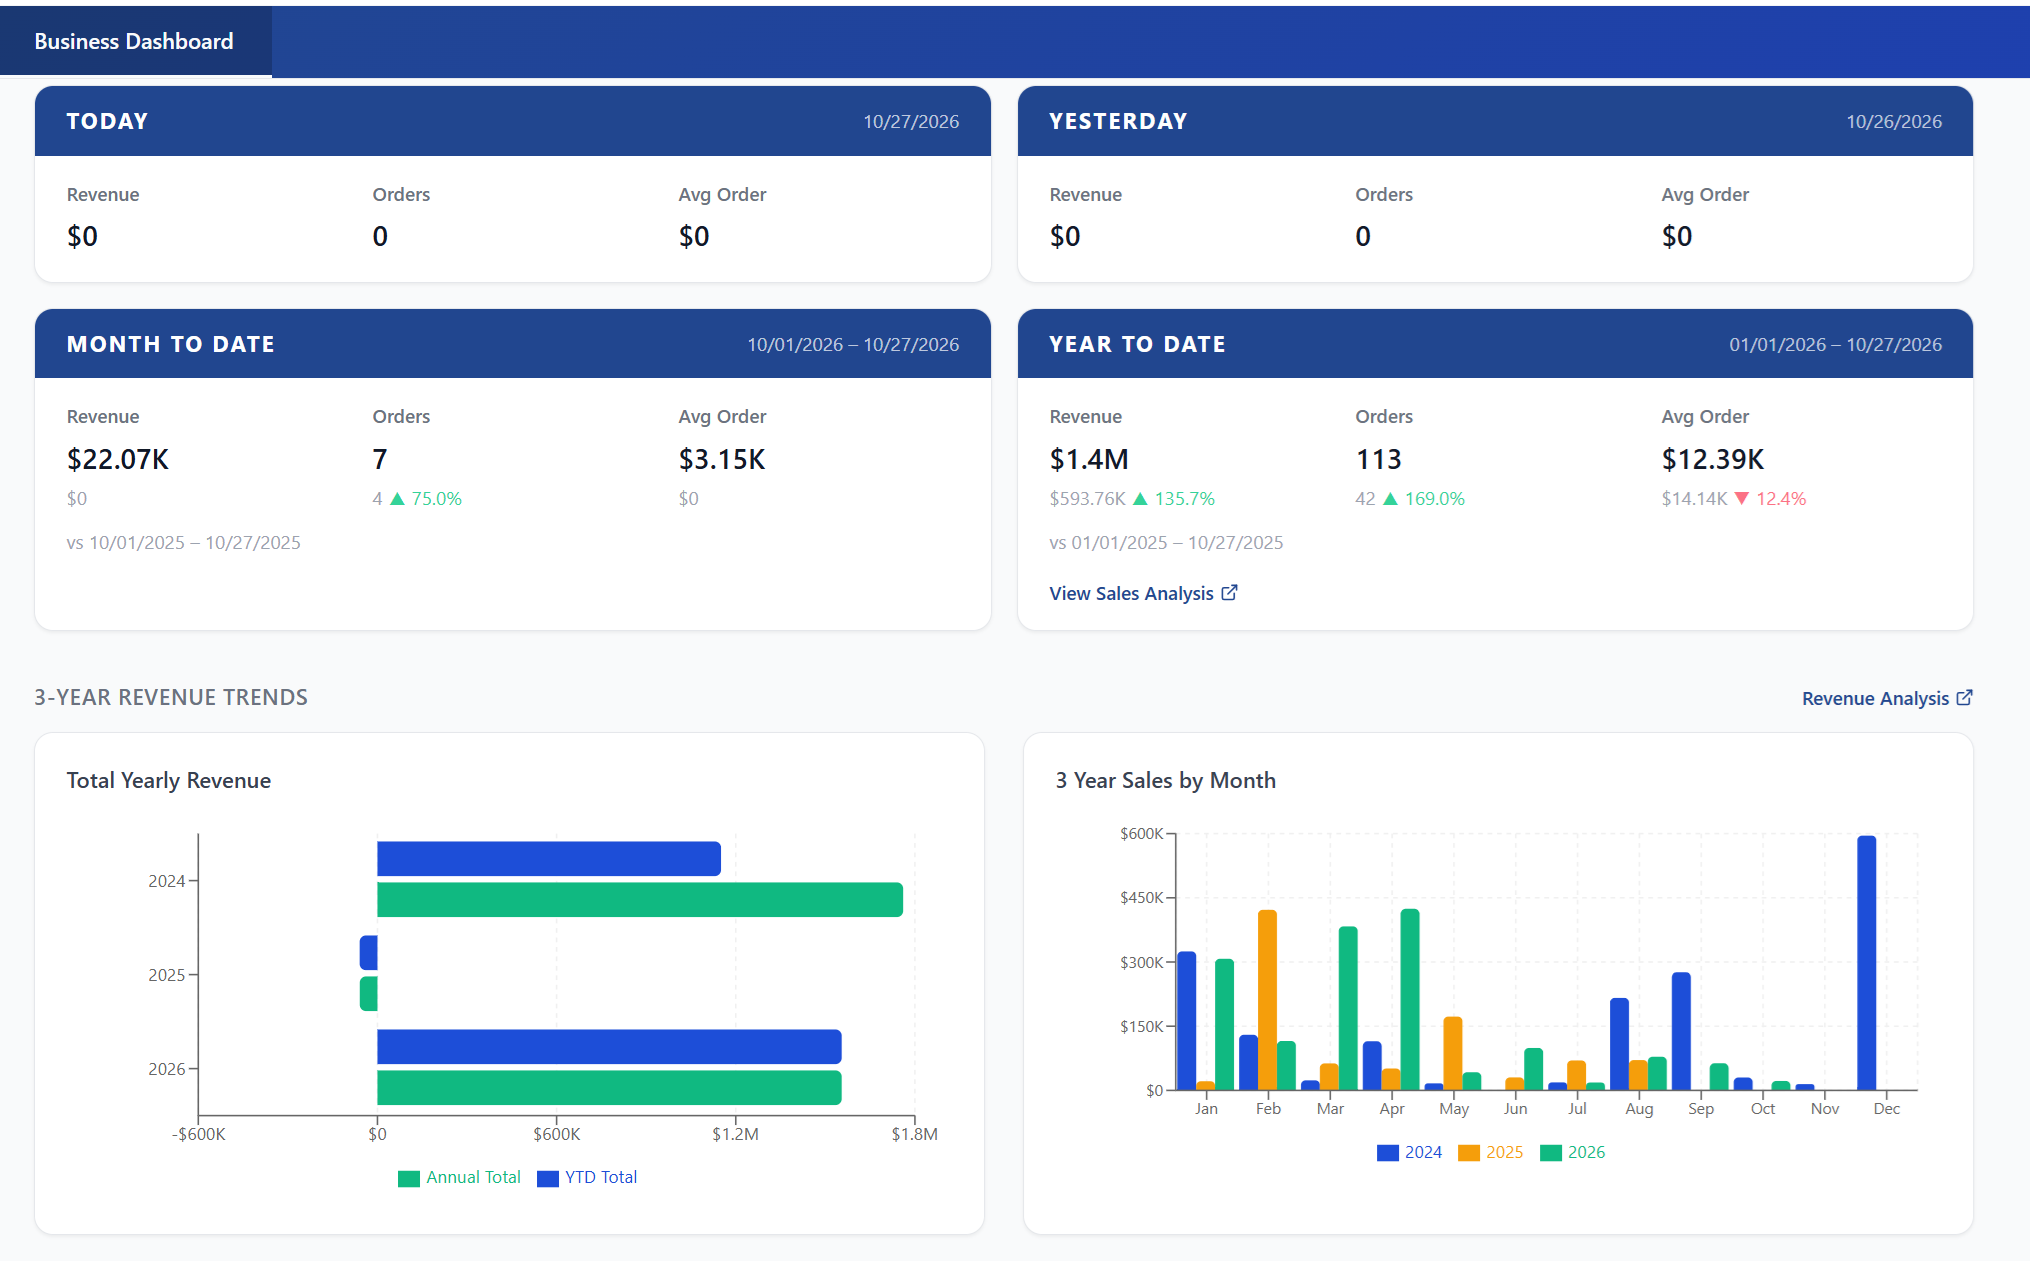Toggle the Annual Total legend swatch
The image size is (2042, 1270).
[x=408, y=1178]
